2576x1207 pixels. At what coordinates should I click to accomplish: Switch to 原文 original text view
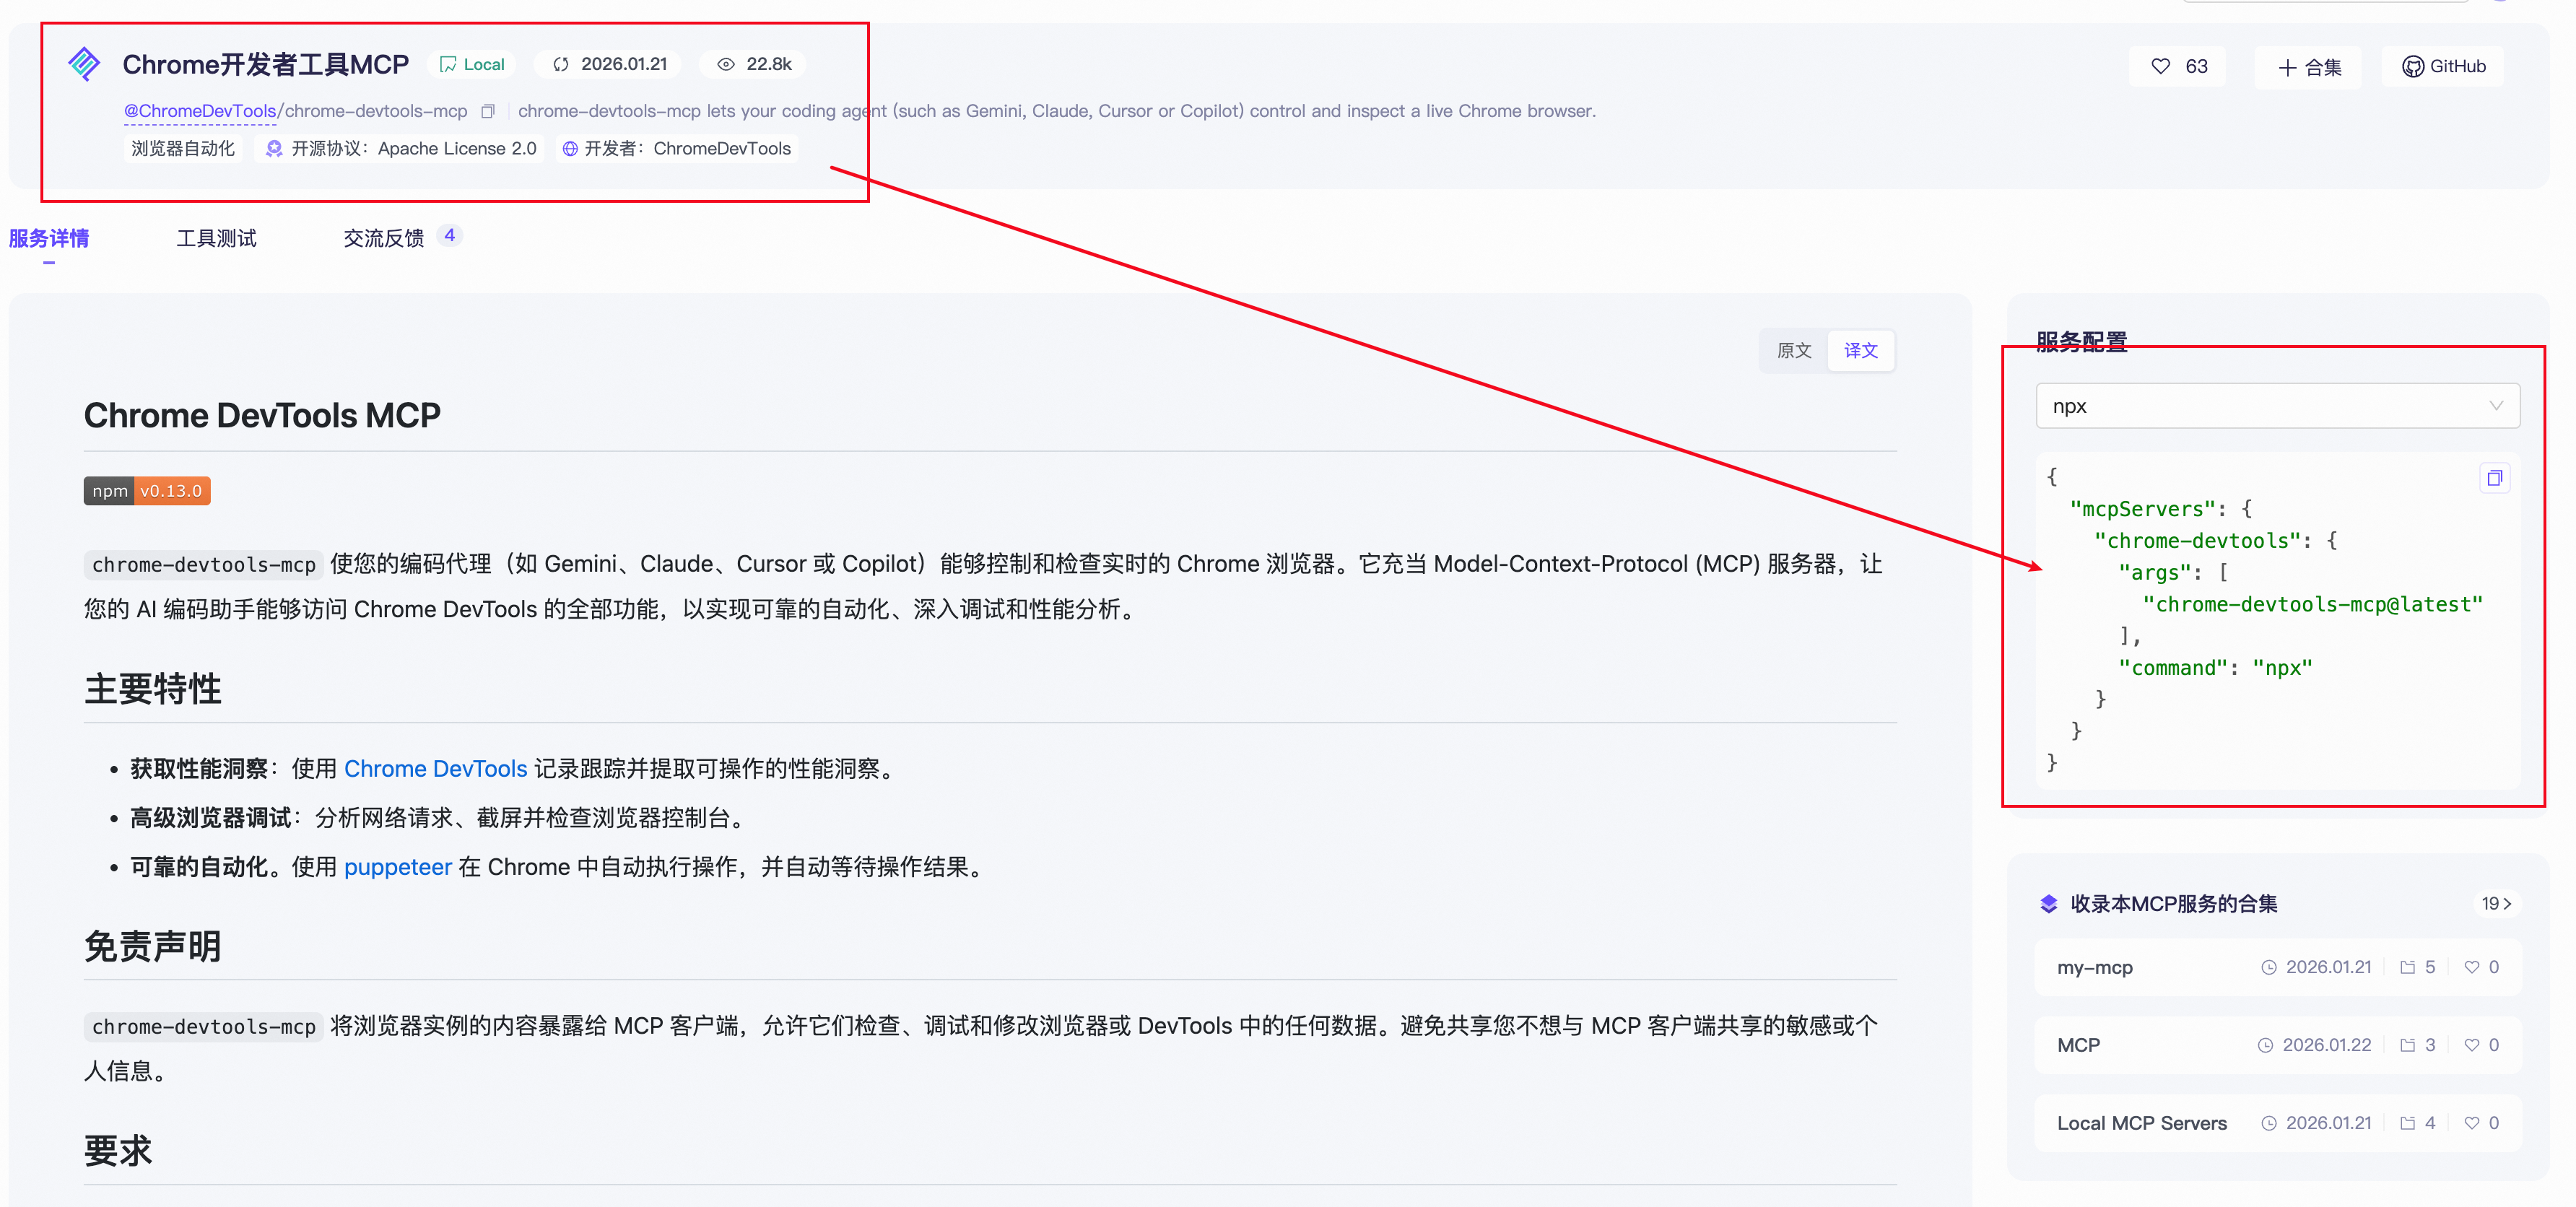pos(1793,350)
